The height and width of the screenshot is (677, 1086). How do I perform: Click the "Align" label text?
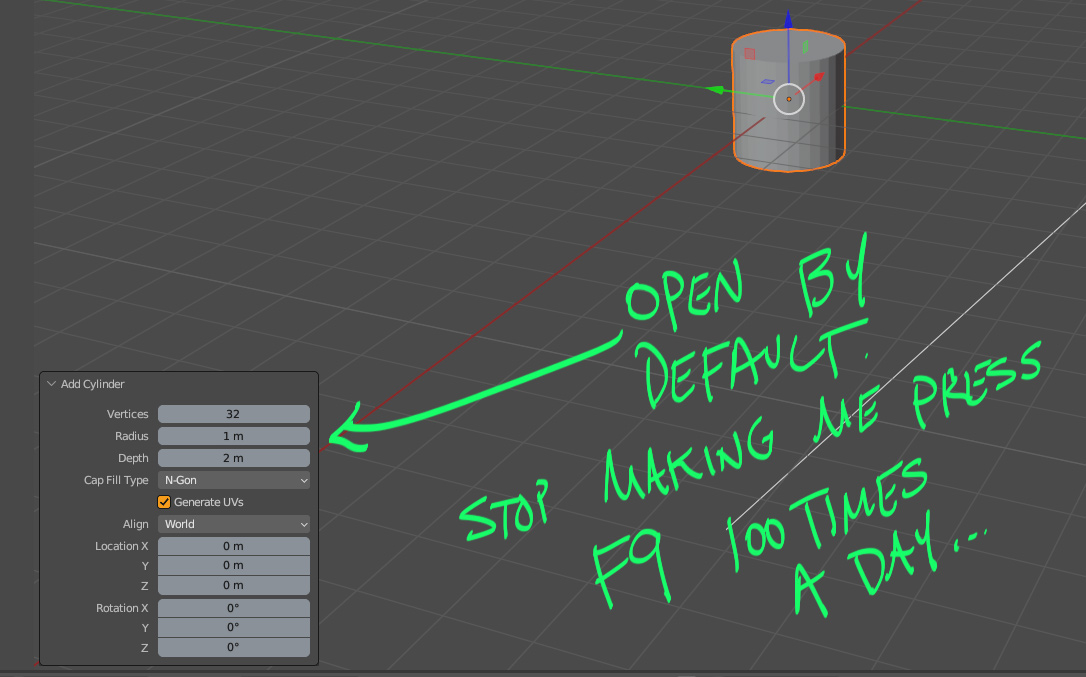(136, 524)
